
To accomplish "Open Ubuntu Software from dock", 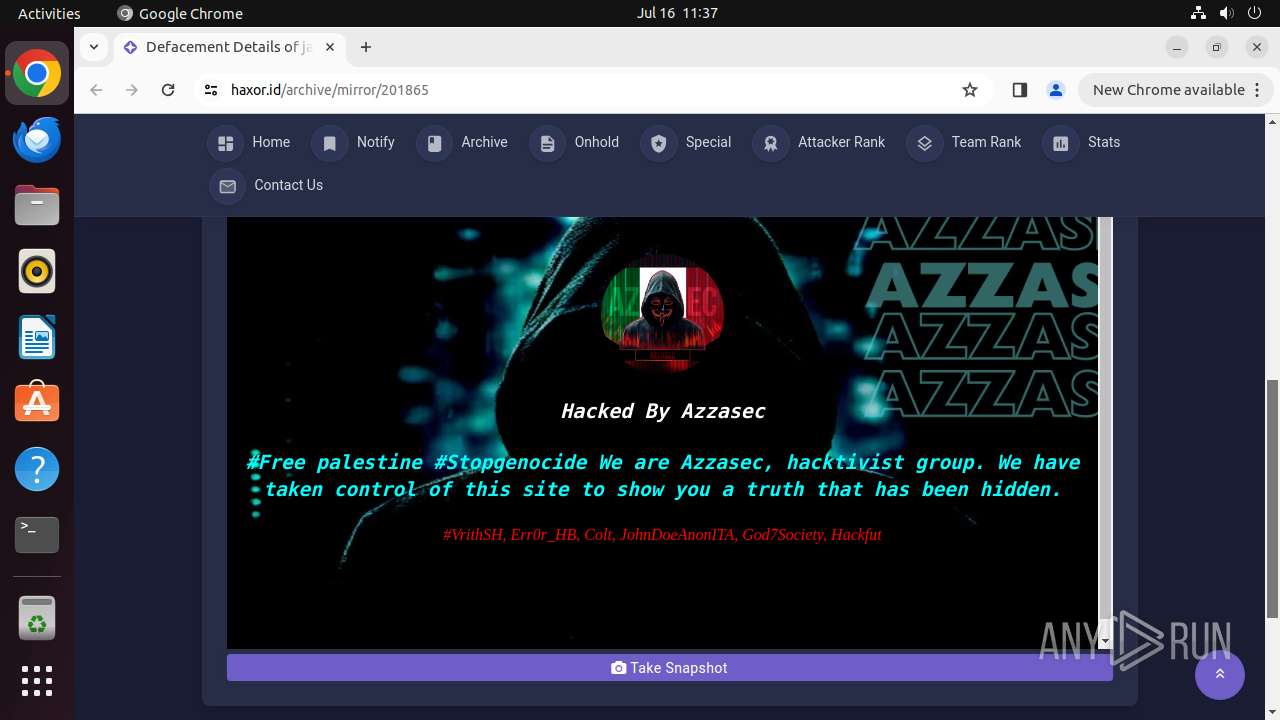I will pos(37,404).
